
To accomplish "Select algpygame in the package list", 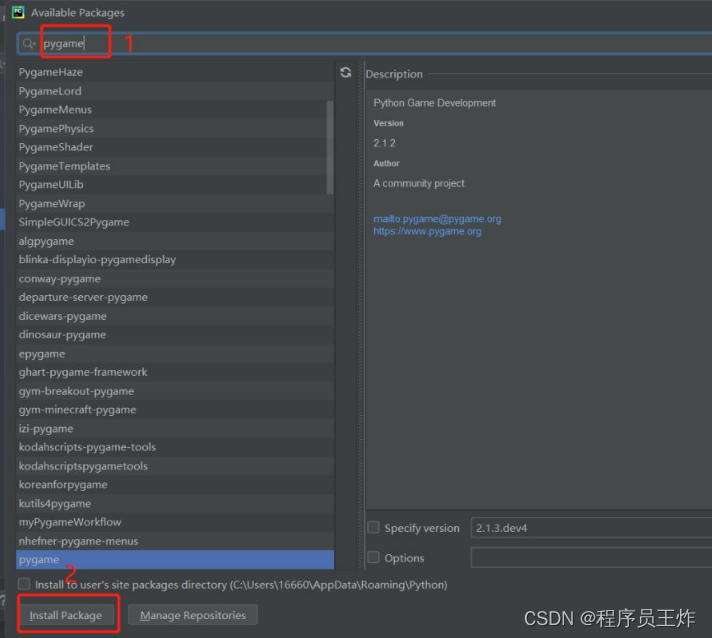I will (175, 241).
